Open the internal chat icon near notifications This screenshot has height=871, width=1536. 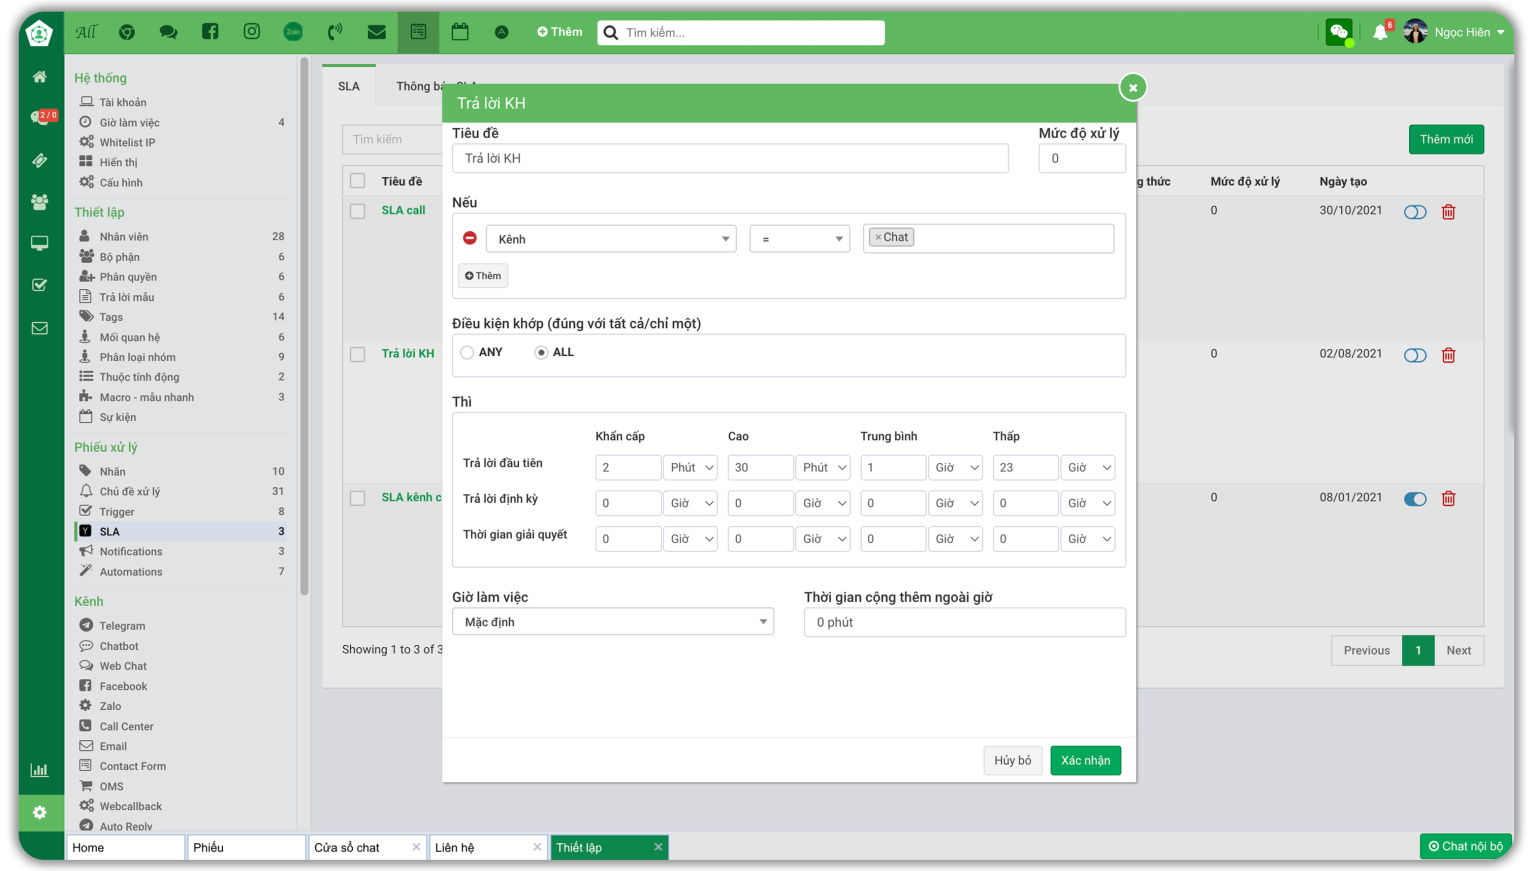tap(1339, 31)
